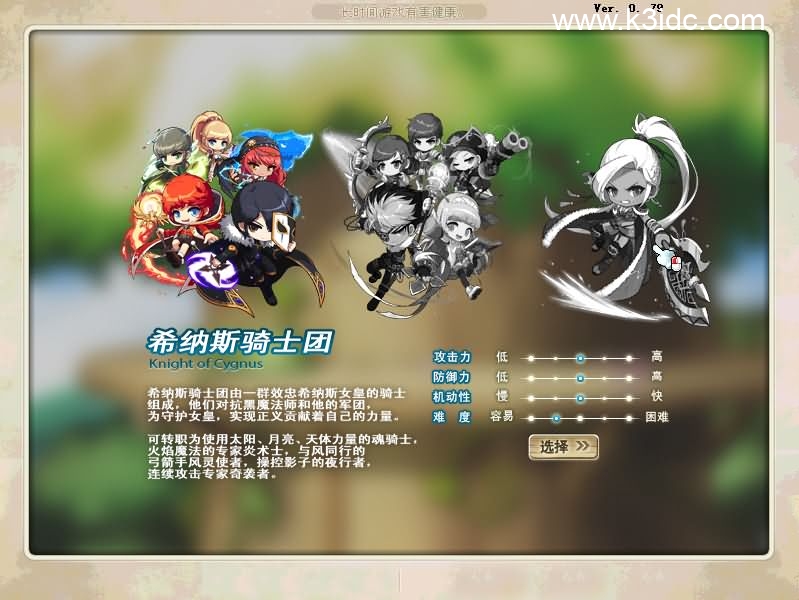
Task: Click the 攻击力 stat label
Action: coord(451,357)
